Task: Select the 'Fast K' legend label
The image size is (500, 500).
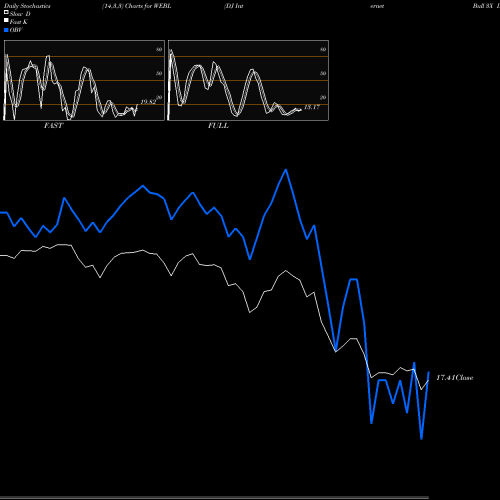Action: 19,22
